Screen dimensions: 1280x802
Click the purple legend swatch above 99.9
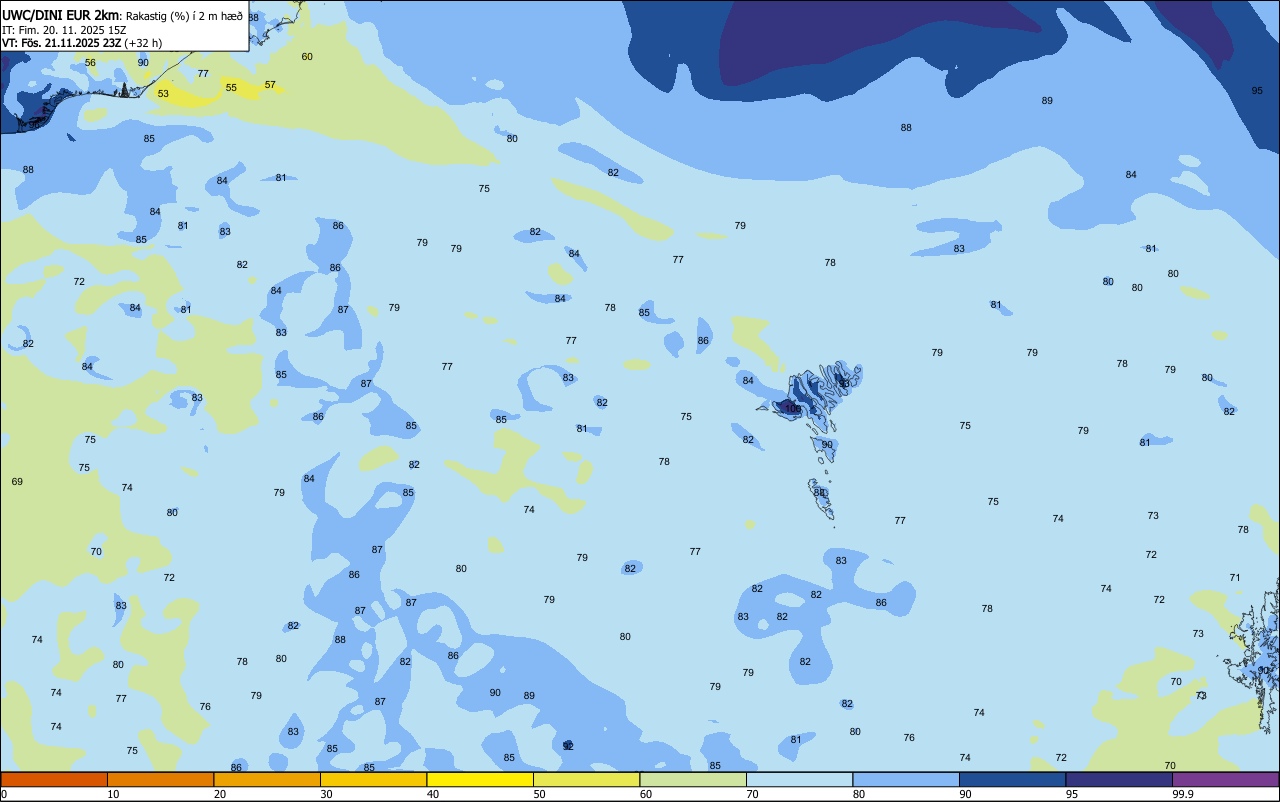click(x=1225, y=779)
